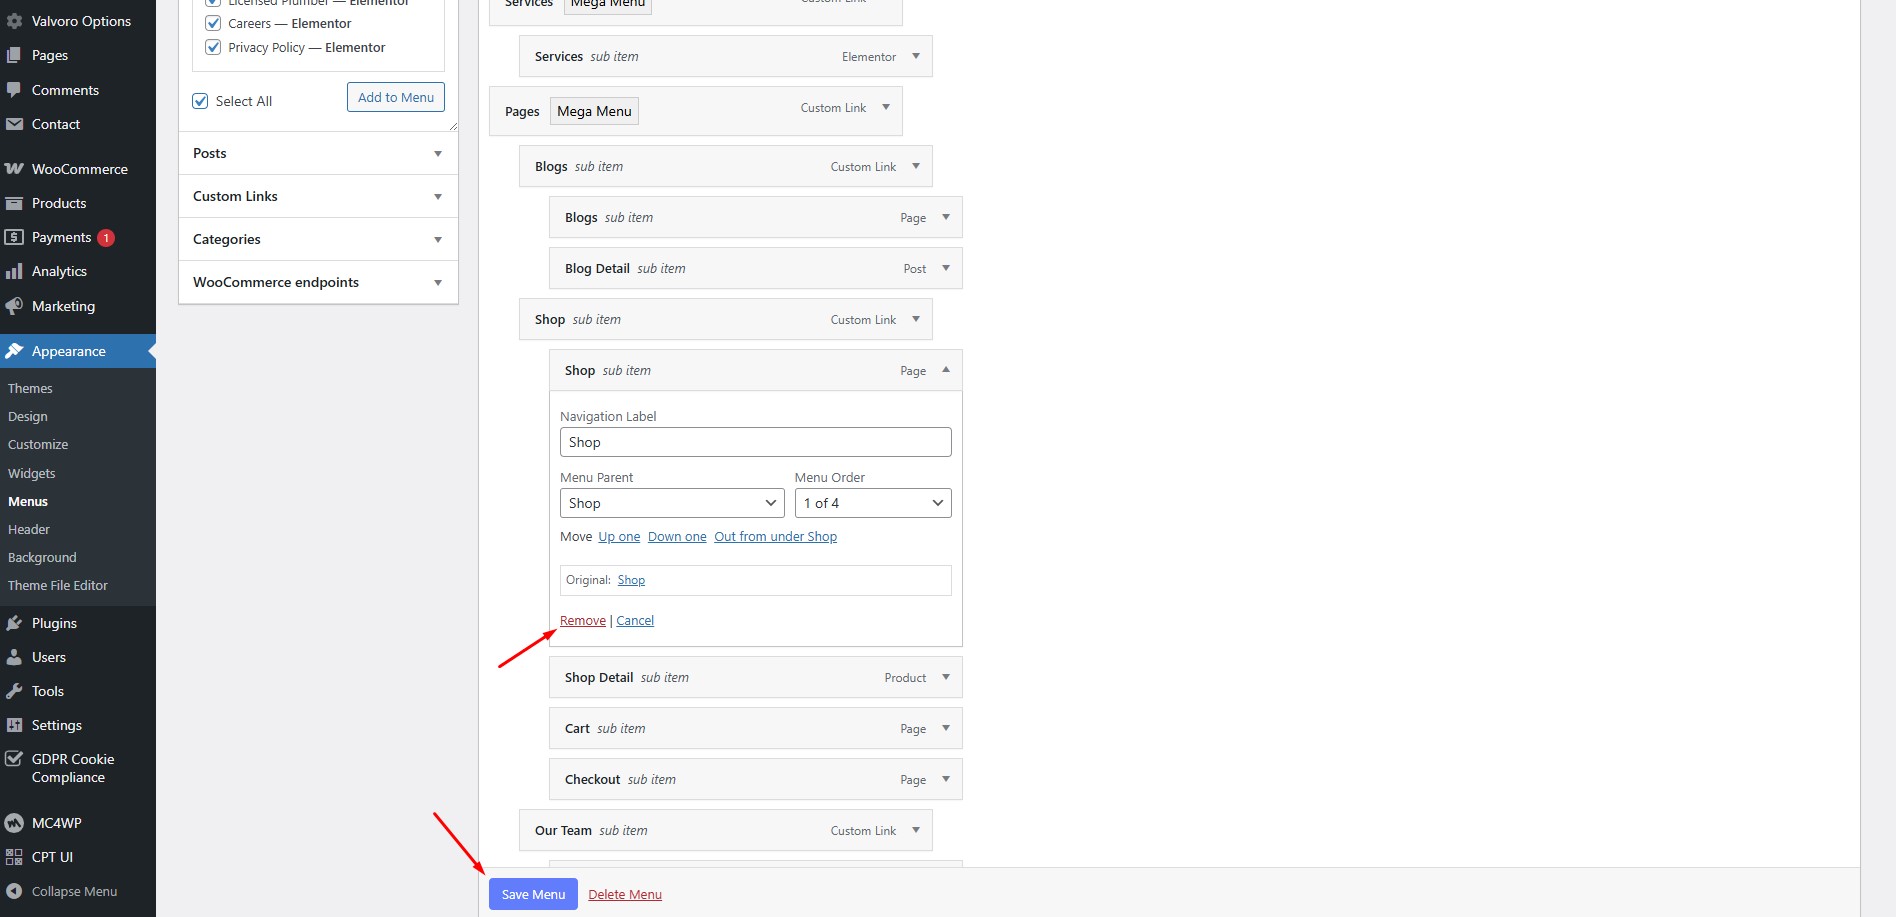Click the WooCommerce icon in sidebar
The width and height of the screenshot is (1896, 917).
pyautogui.click(x=14, y=169)
